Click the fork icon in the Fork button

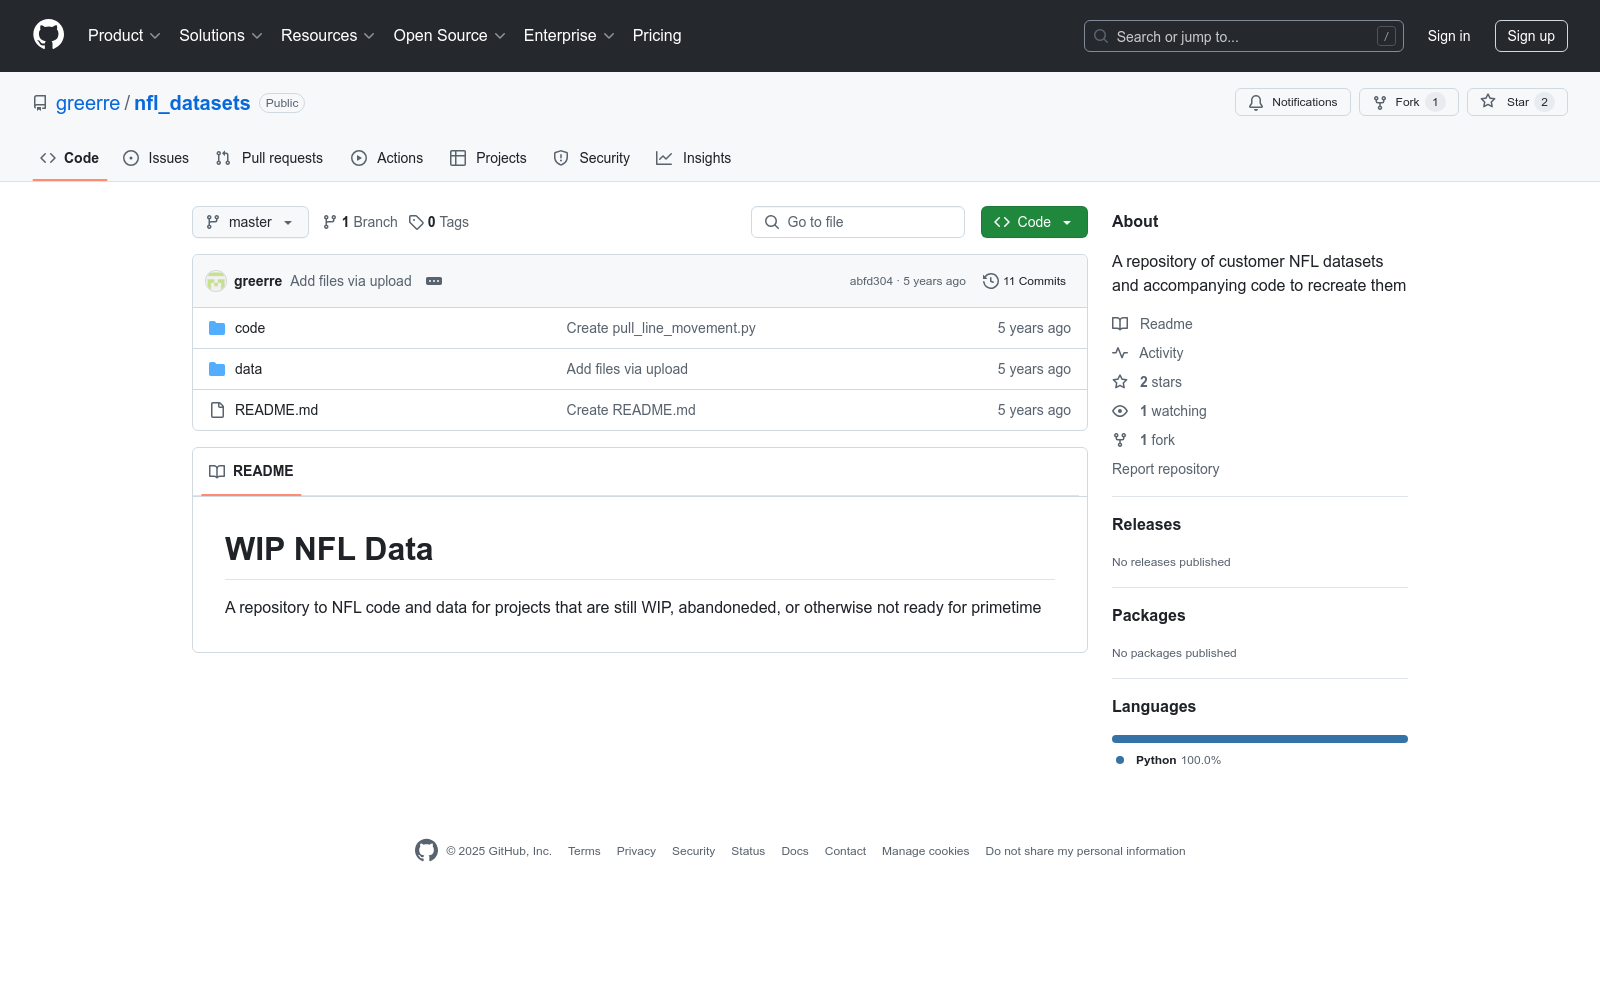click(1380, 102)
